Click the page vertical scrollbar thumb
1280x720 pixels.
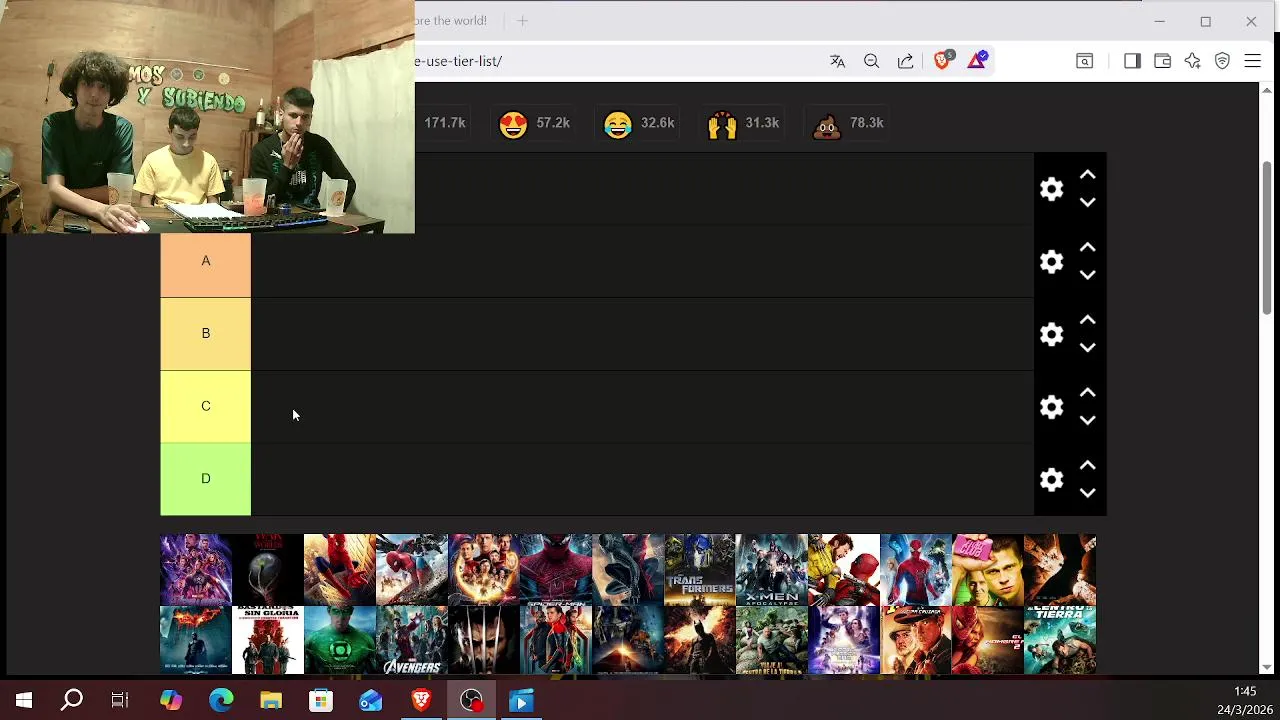point(1267,238)
